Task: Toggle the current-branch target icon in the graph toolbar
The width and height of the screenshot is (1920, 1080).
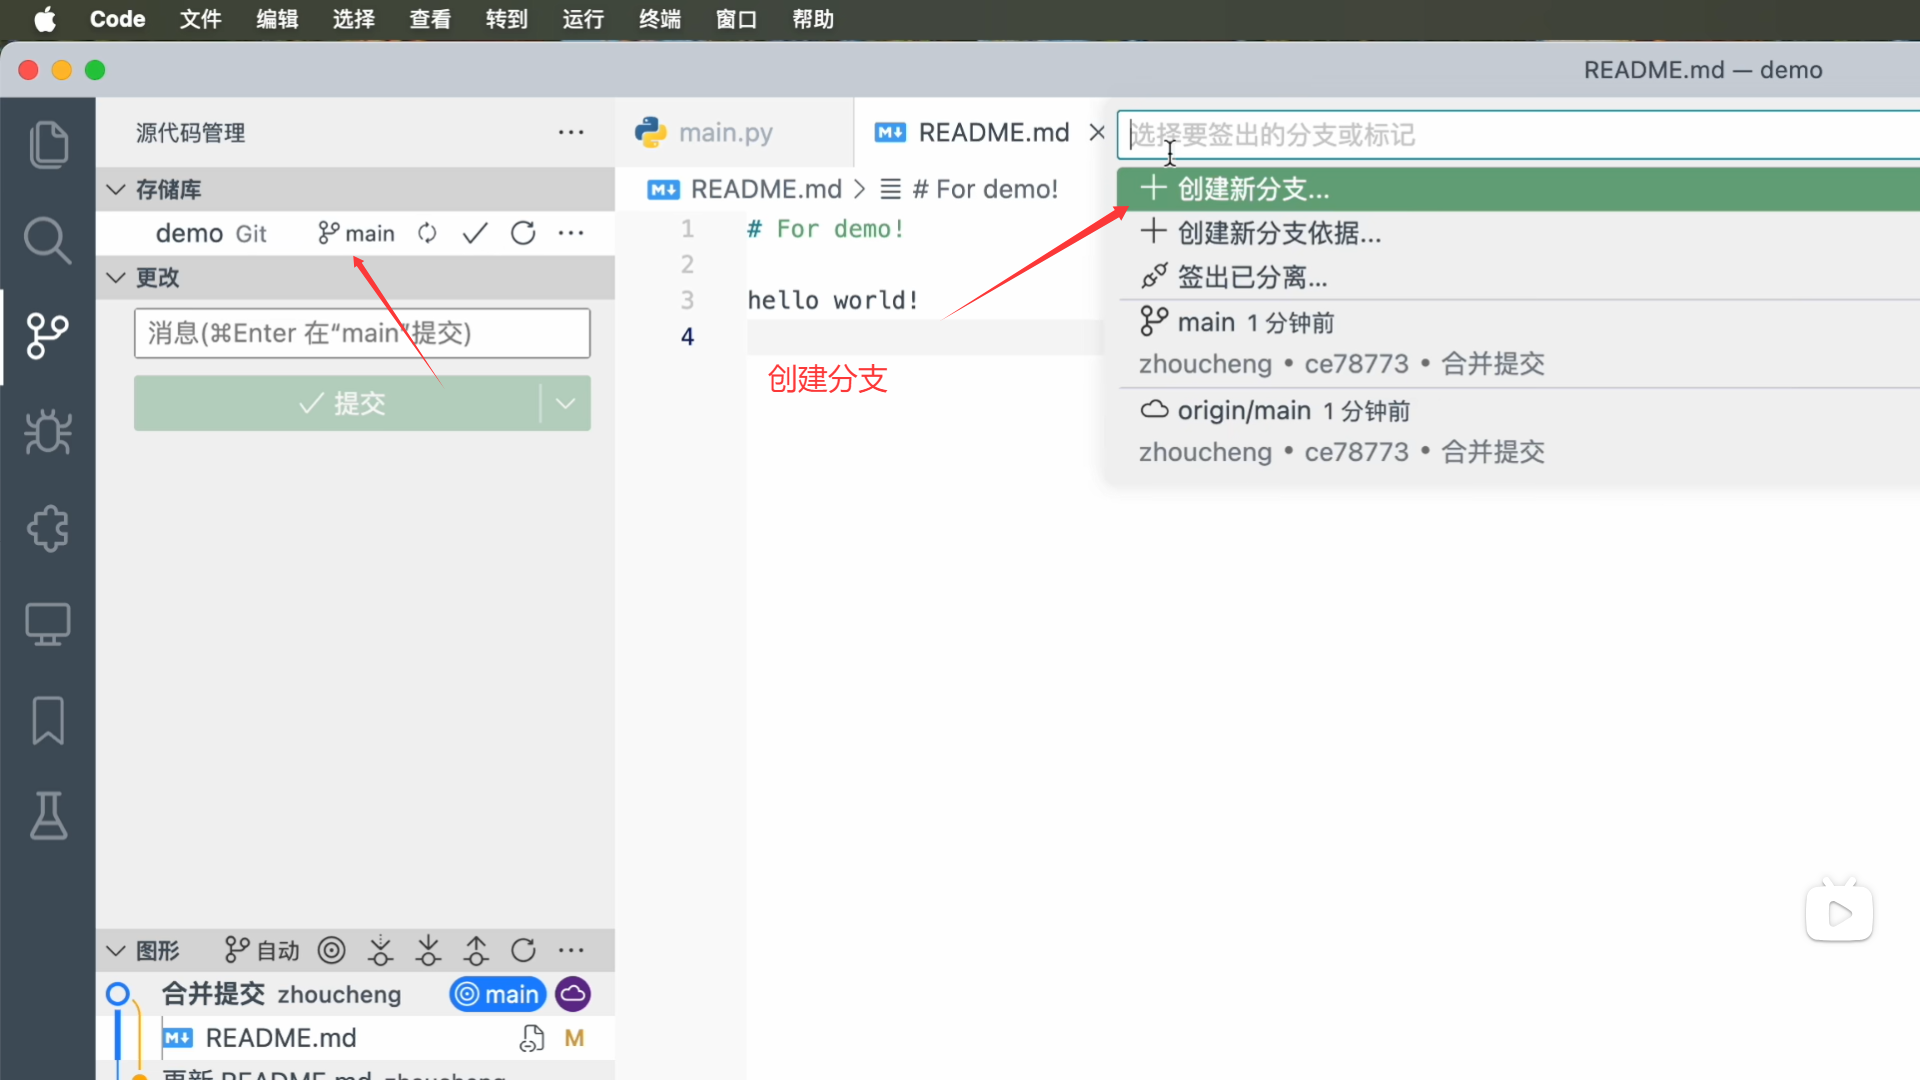Action: click(x=331, y=950)
